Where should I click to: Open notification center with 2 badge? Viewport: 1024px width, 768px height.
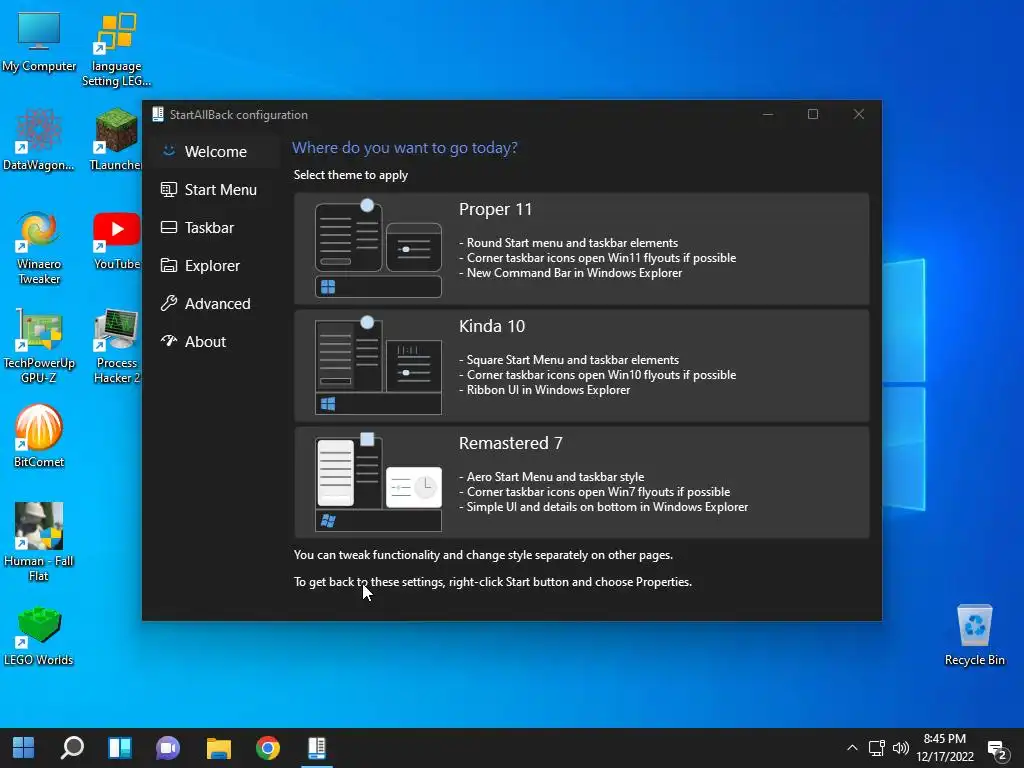pyautogui.click(x=997, y=750)
